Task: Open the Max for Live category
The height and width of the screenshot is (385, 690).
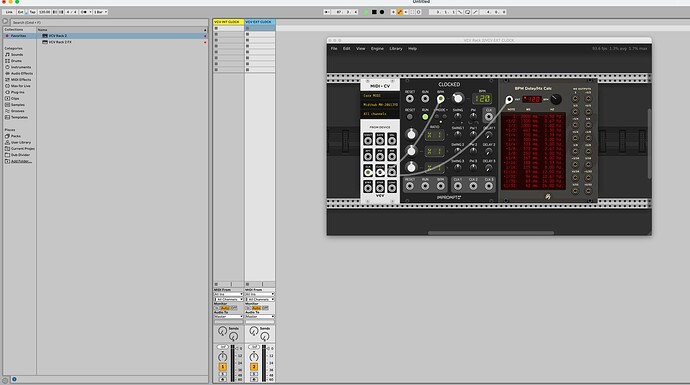Action: [x=20, y=86]
